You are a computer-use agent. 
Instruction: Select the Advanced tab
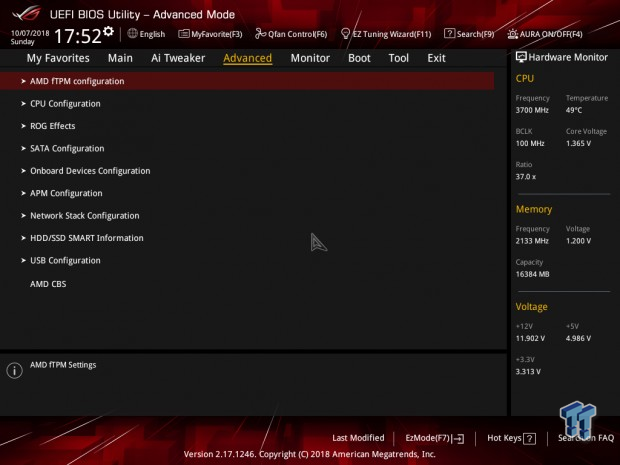tap(248, 58)
